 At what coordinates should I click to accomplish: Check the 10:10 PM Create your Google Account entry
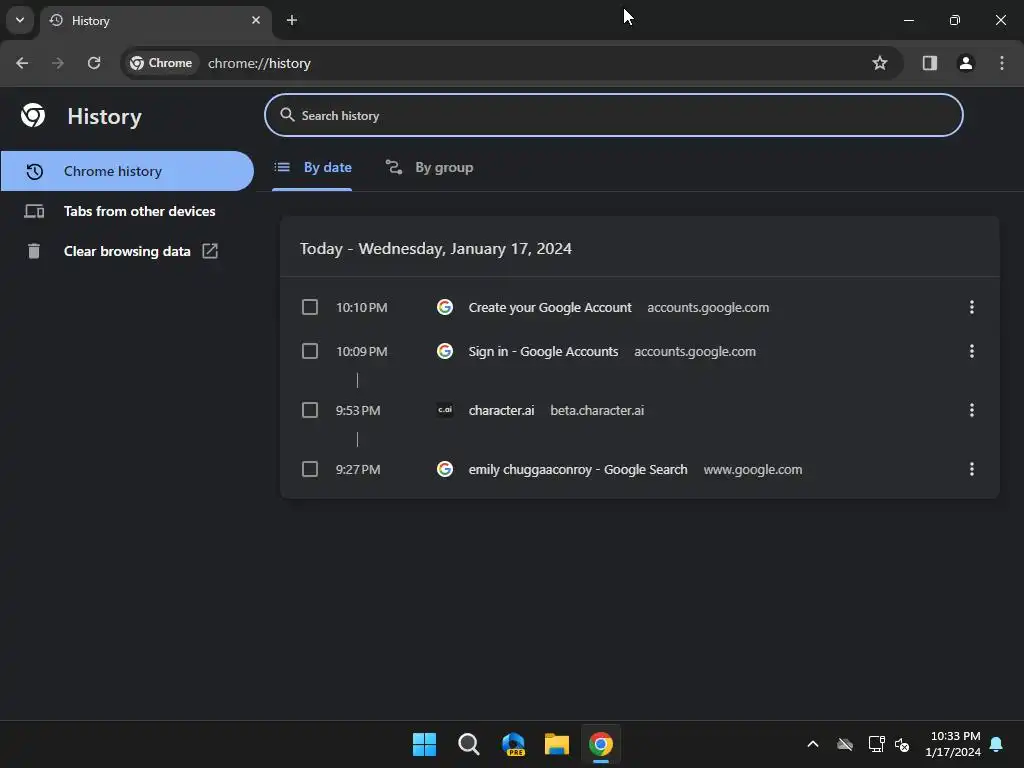(x=310, y=307)
